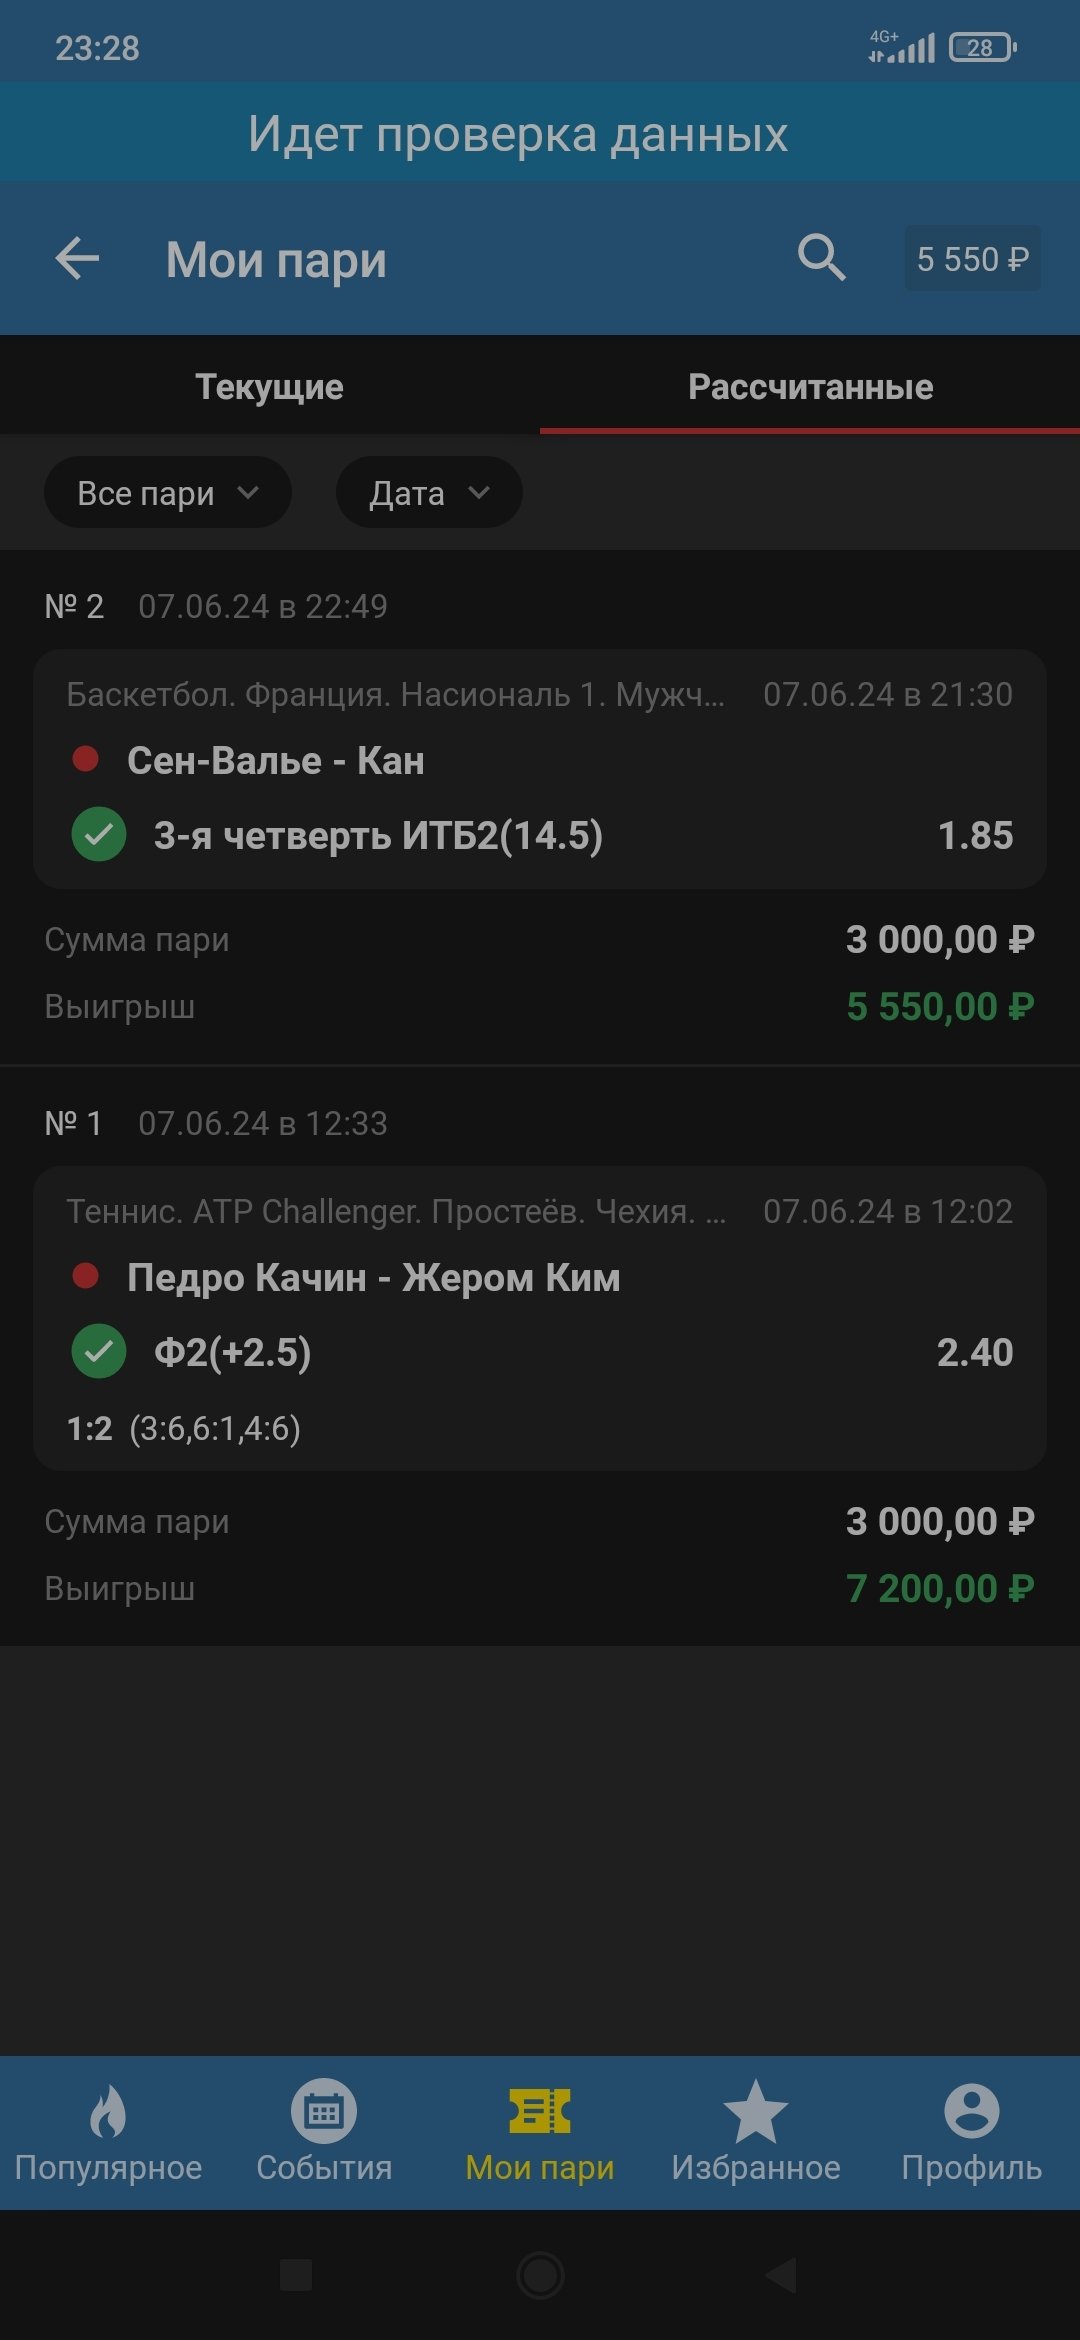Open the События calendar icon
1080x2340 pixels.
coord(324,2111)
